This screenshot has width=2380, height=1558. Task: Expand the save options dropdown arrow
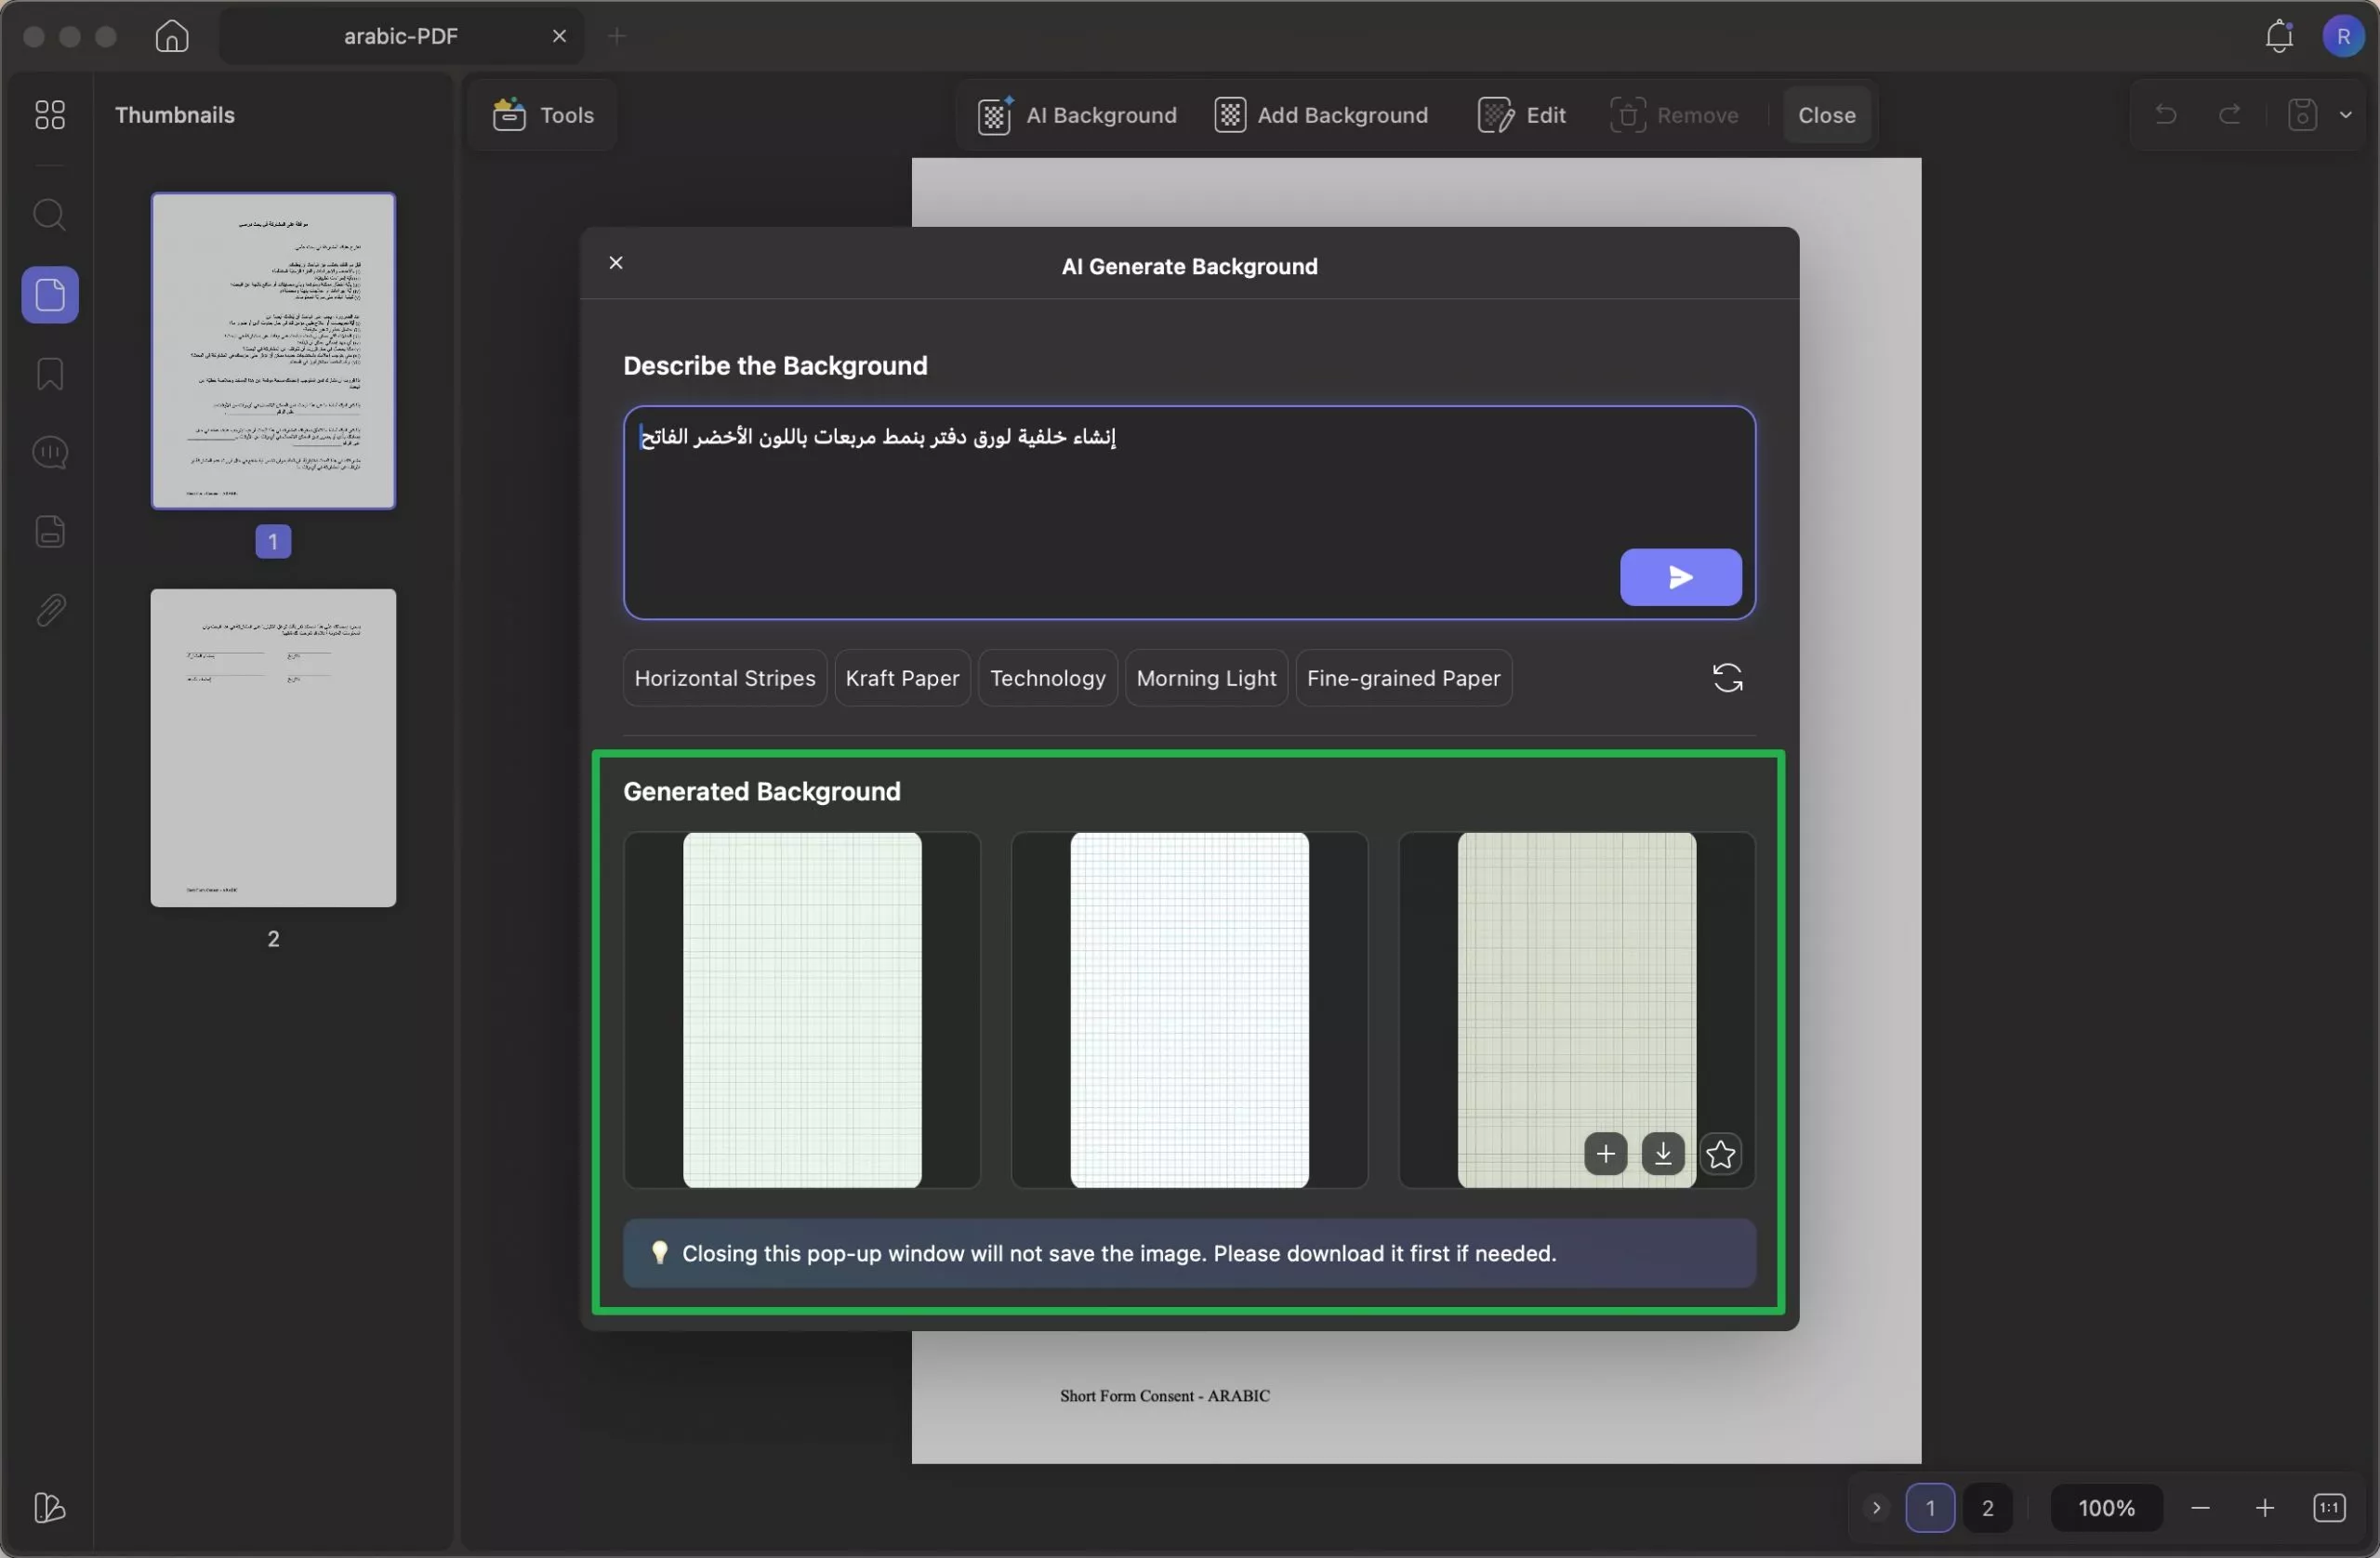[2346, 115]
